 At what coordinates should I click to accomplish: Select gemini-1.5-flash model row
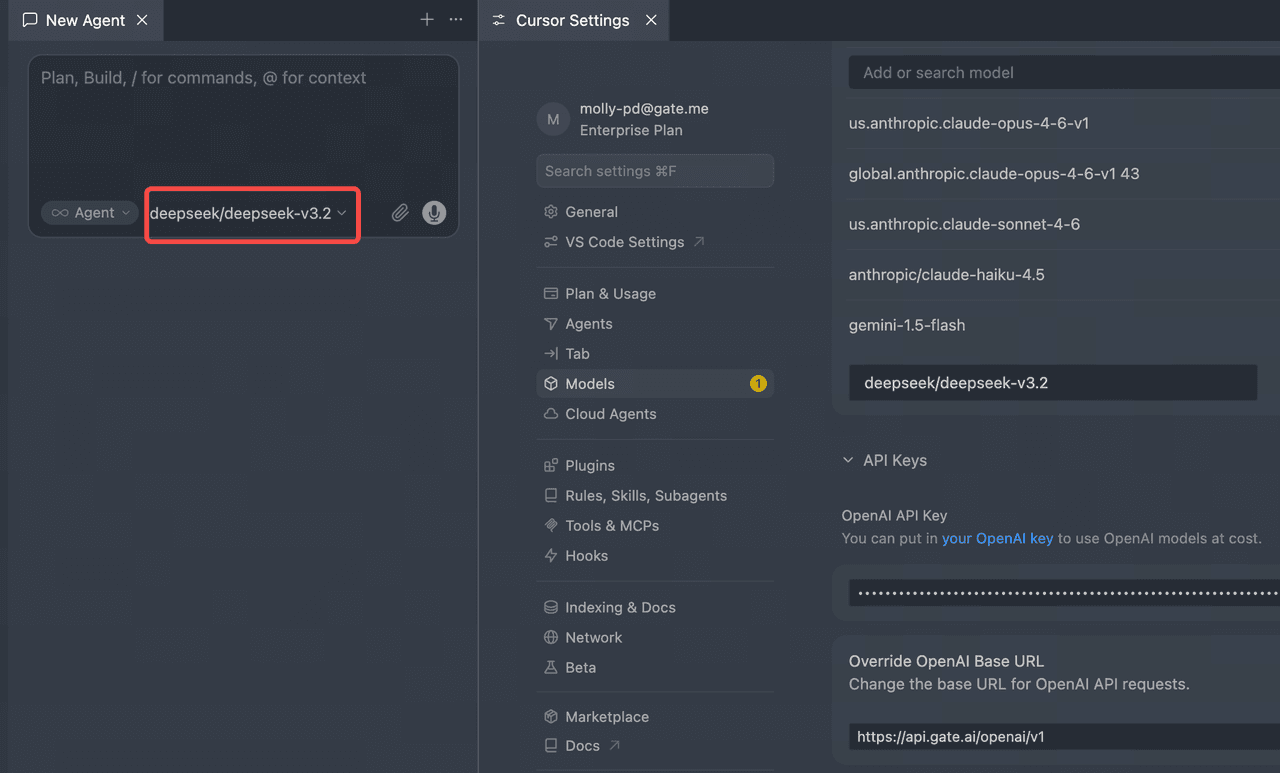pos(1064,325)
